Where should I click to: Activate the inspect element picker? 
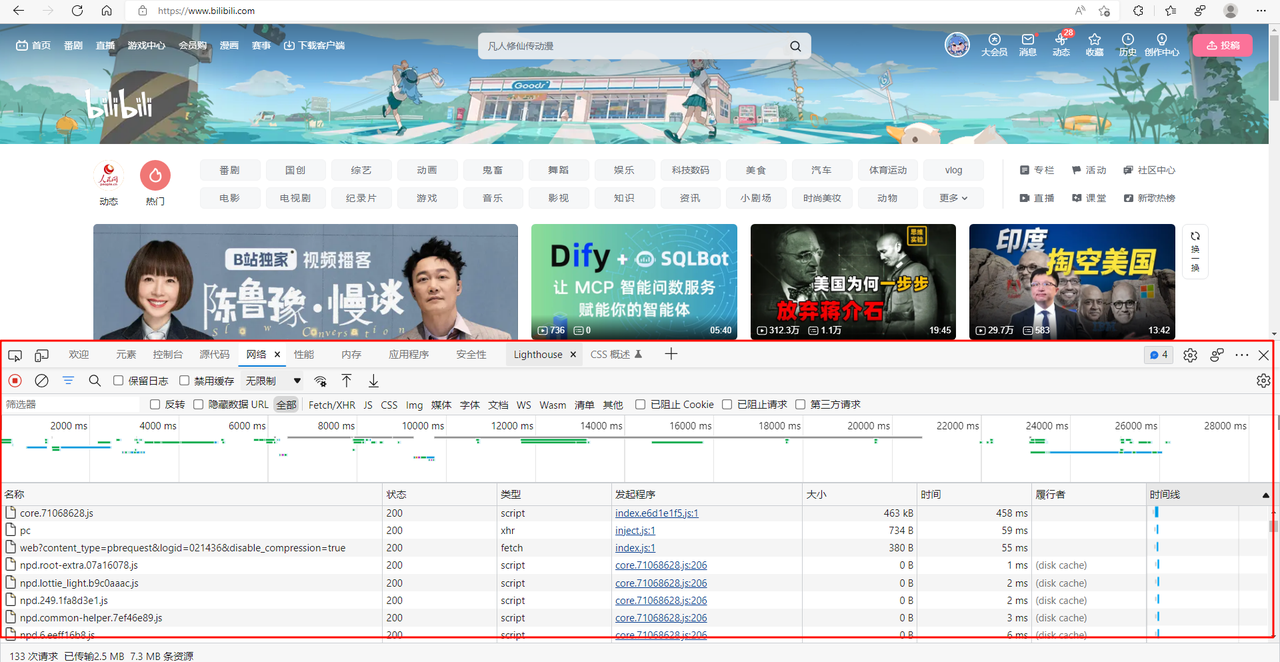point(15,355)
